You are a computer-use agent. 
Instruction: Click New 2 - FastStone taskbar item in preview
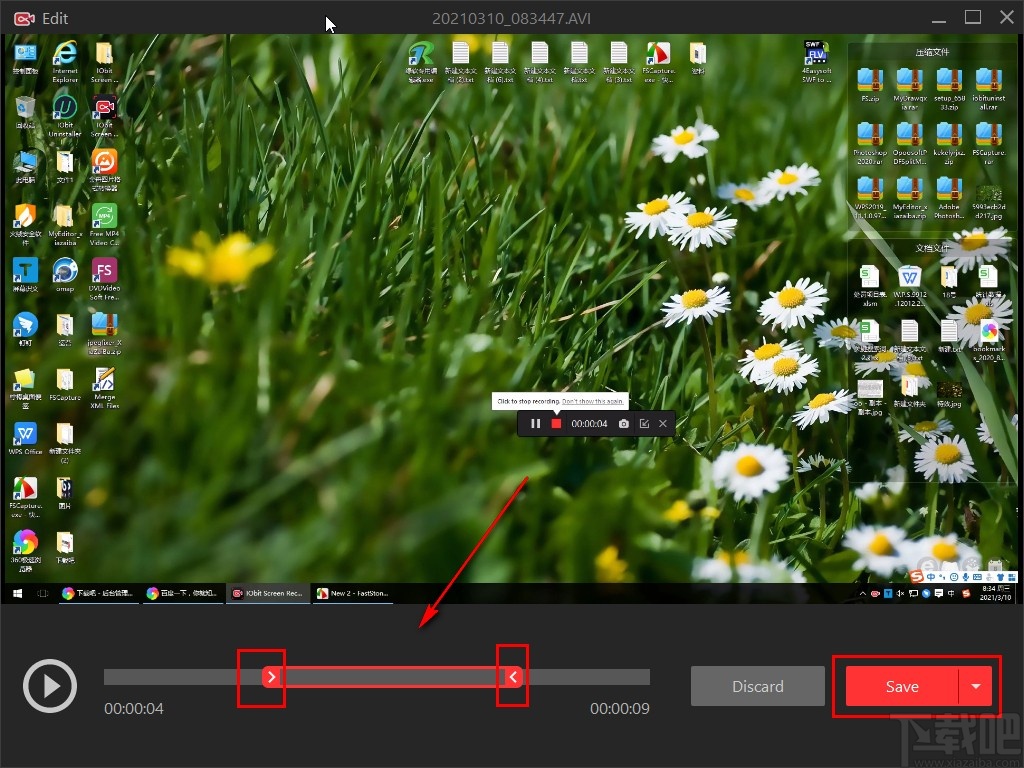click(353, 593)
